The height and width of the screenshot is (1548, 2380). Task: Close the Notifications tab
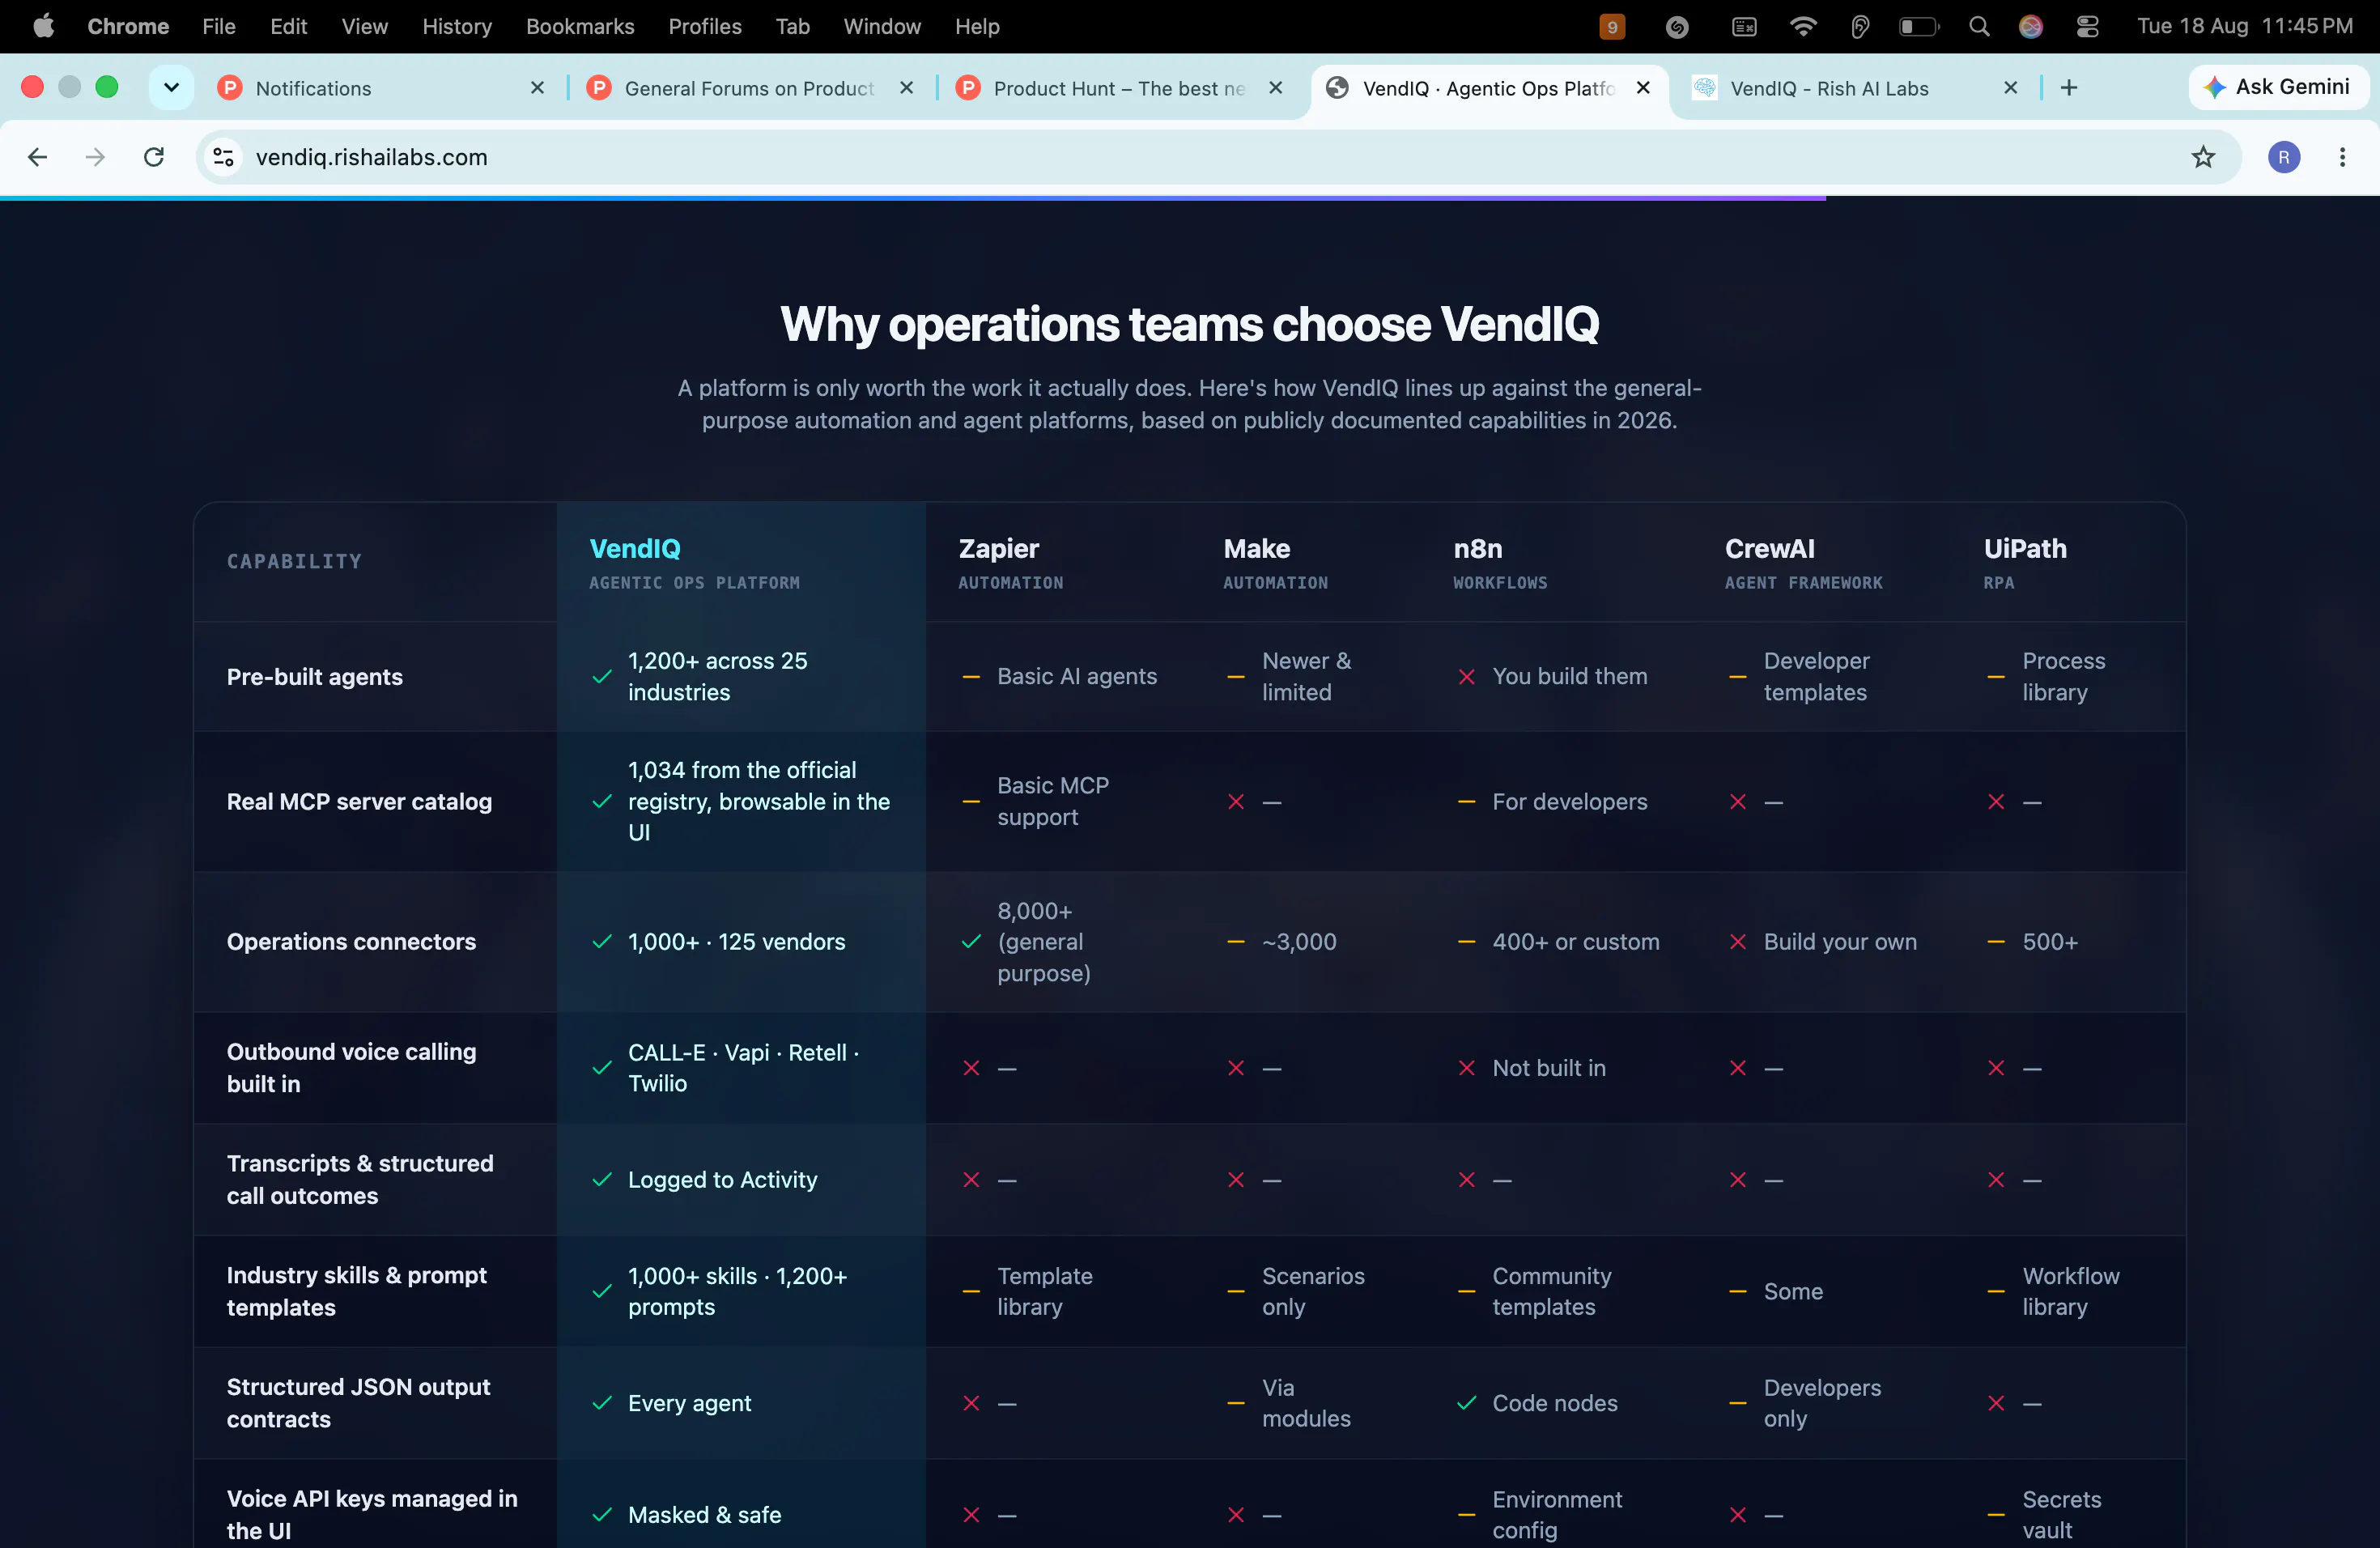[x=537, y=88]
